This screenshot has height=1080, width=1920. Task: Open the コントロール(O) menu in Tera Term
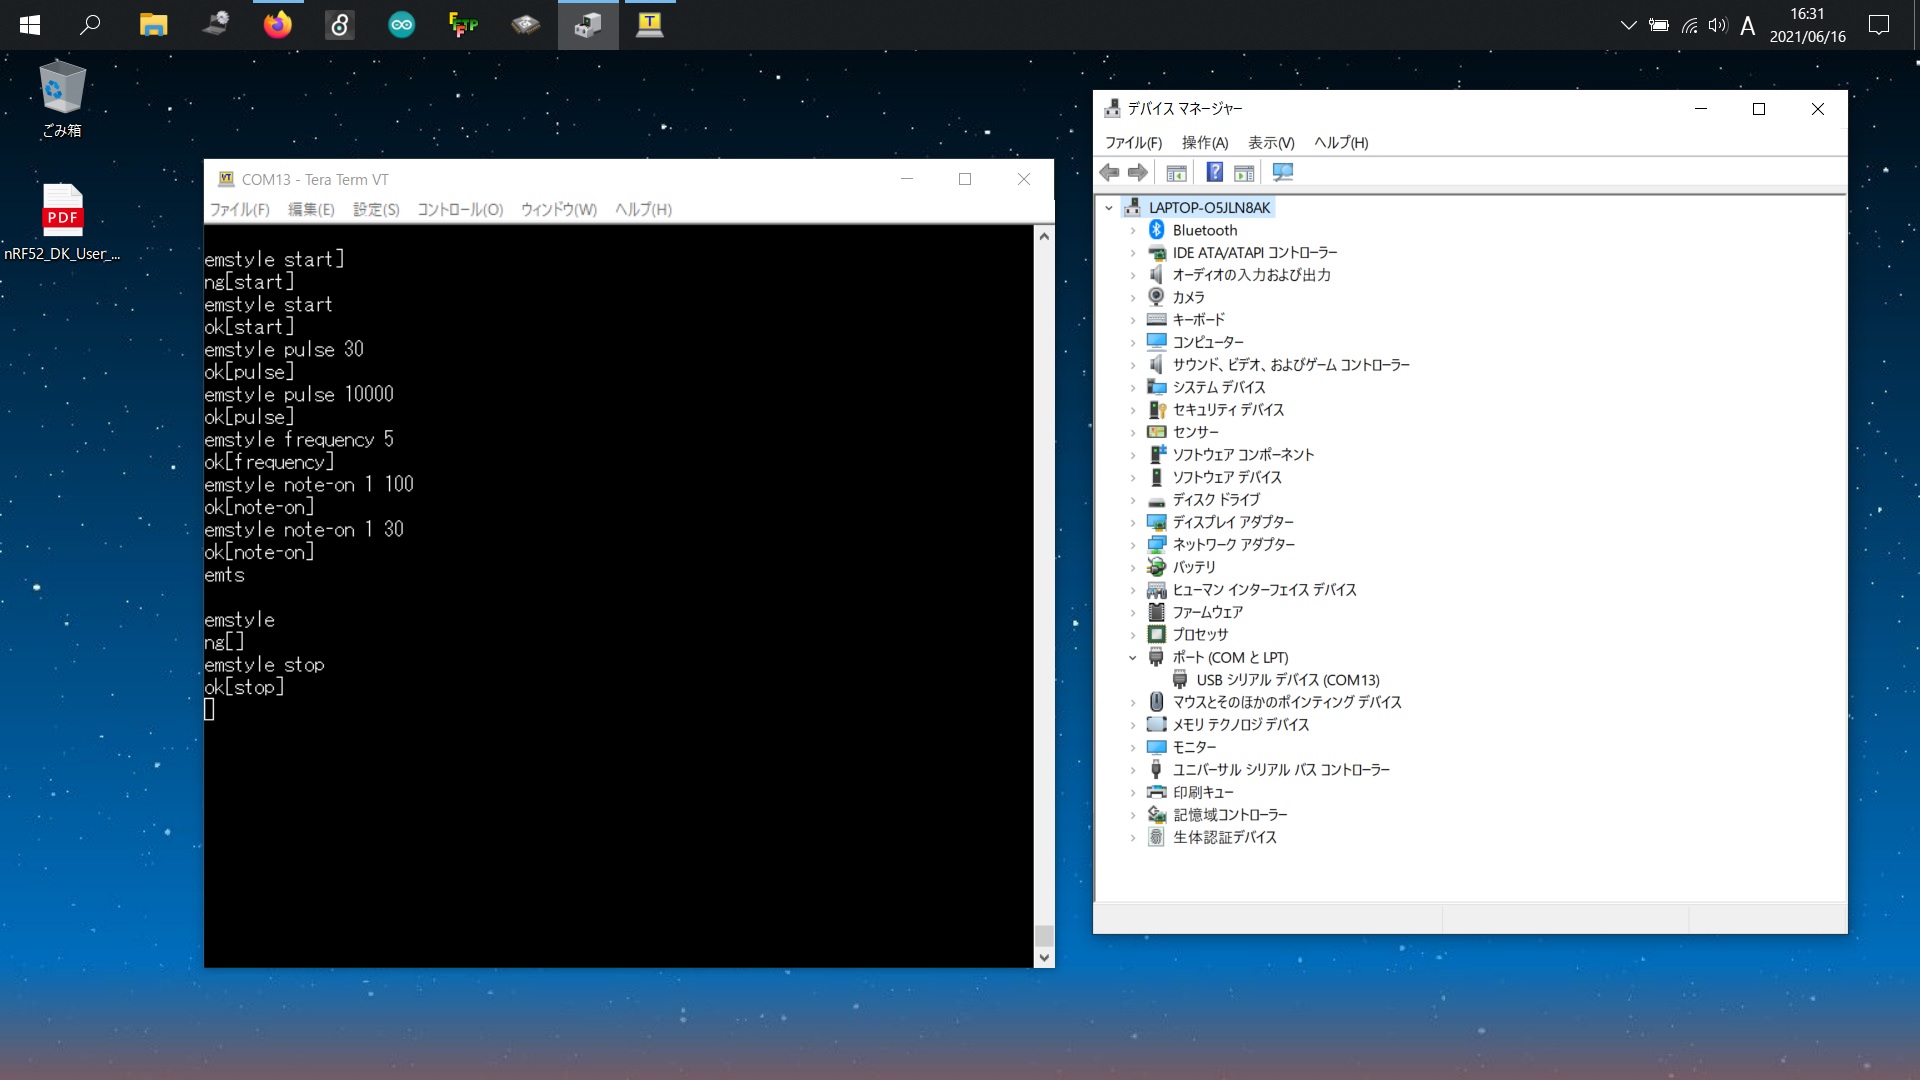[x=460, y=210]
